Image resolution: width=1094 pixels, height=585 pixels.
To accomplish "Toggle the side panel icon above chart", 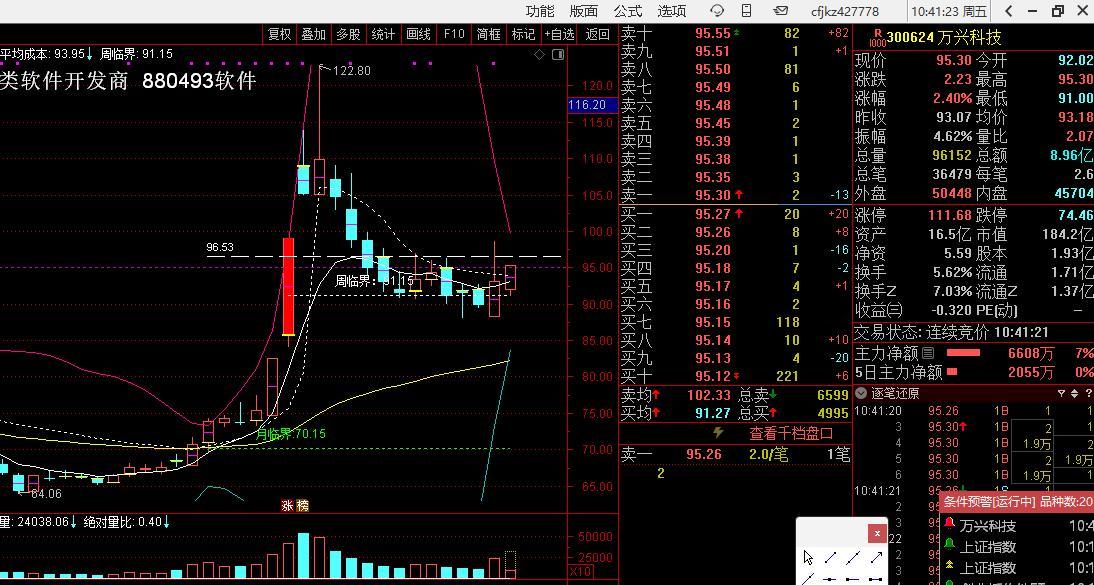I will click(557, 54).
